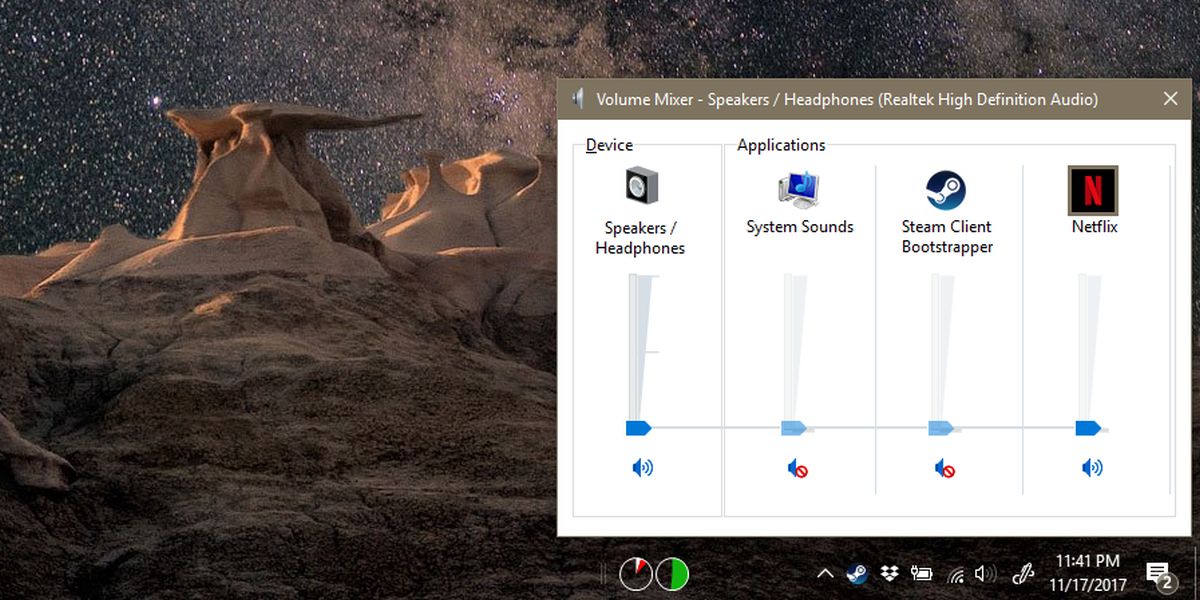1200x600 pixels.
Task: Click the Netflix application icon
Action: pos(1093,190)
